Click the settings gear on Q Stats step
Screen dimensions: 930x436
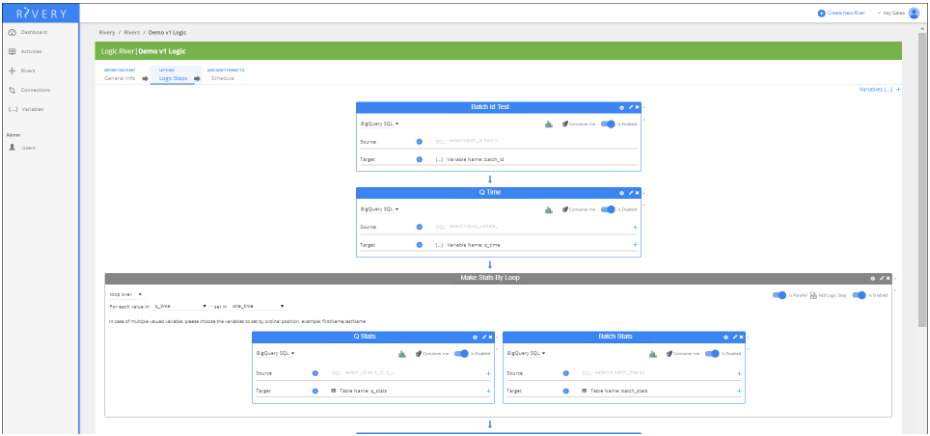pos(475,337)
